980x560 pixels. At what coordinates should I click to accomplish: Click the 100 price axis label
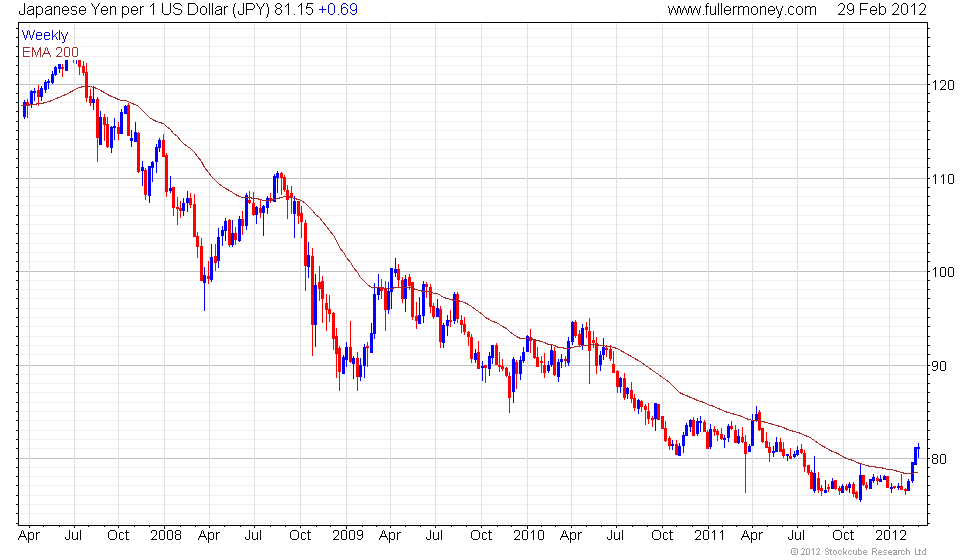tap(942, 272)
